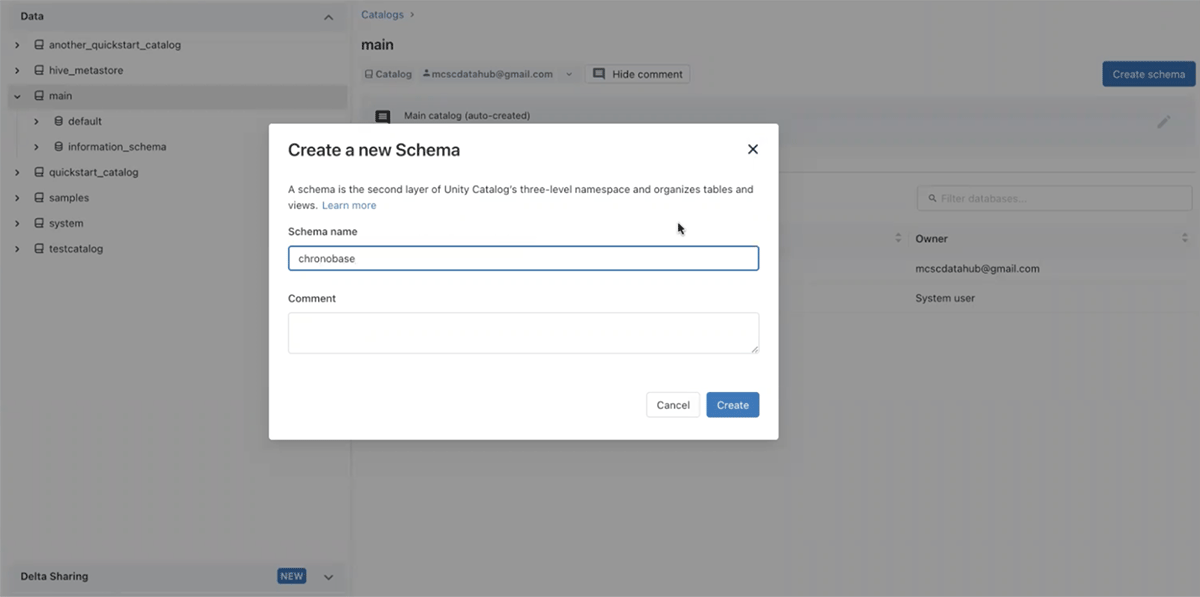1200x597 pixels.
Task: Expand the another_quickstart_catalog tree node
Action: 17,45
